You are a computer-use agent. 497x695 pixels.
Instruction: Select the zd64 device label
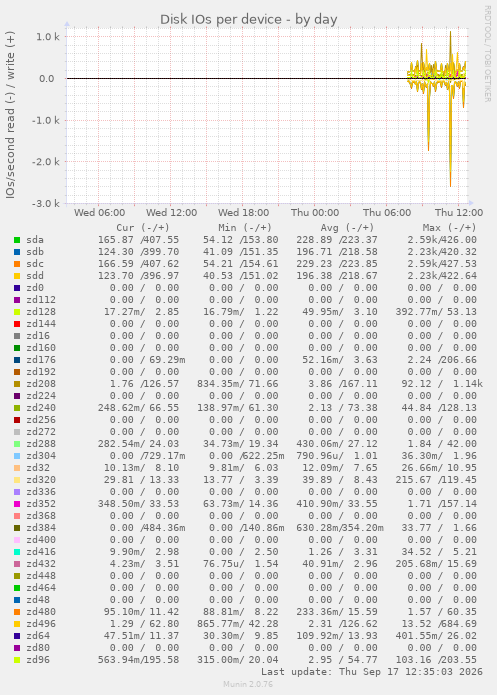(38, 636)
